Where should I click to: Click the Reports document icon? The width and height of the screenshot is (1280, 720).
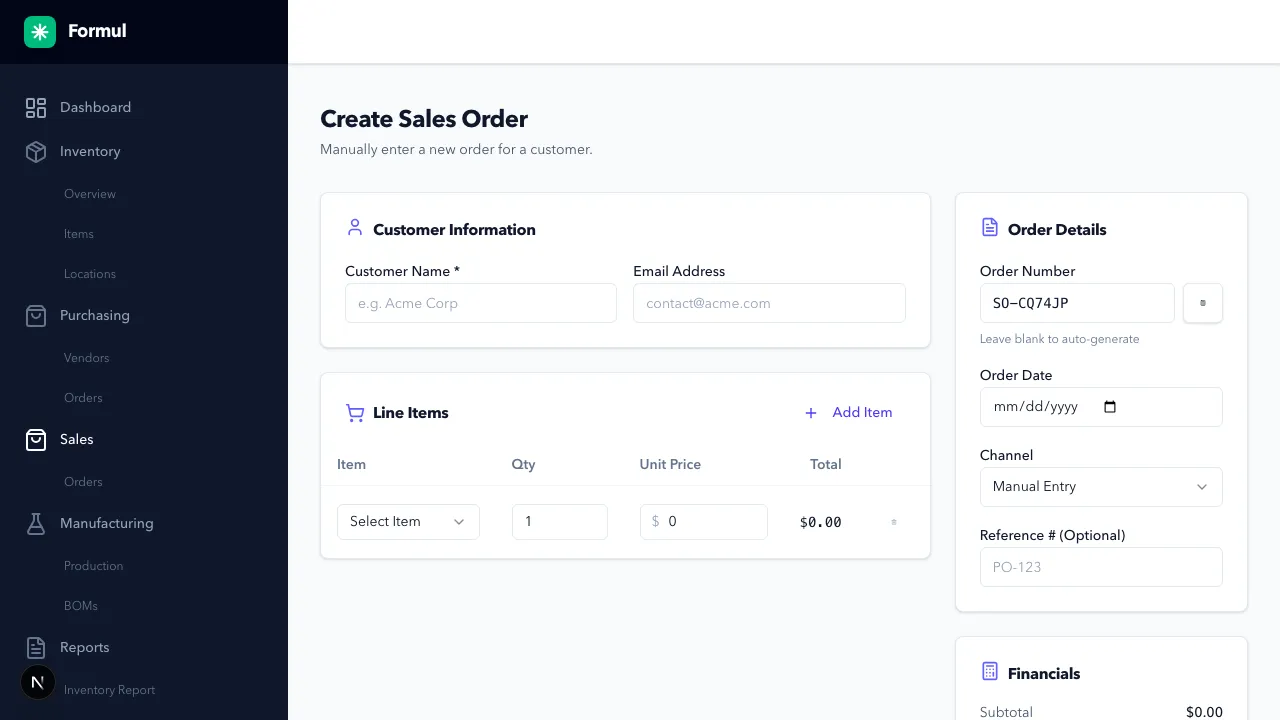point(36,647)
